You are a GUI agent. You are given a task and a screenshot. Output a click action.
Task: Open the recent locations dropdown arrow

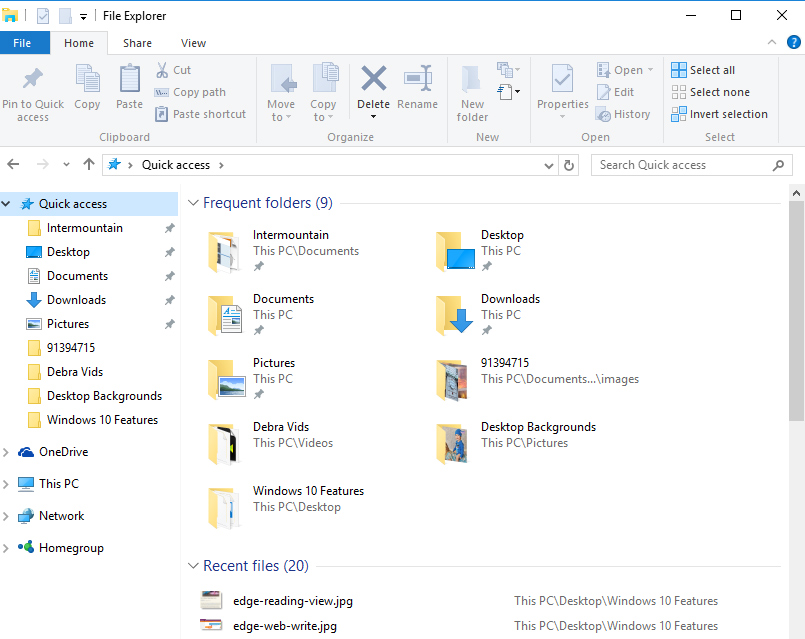click(x=66, y=165)
